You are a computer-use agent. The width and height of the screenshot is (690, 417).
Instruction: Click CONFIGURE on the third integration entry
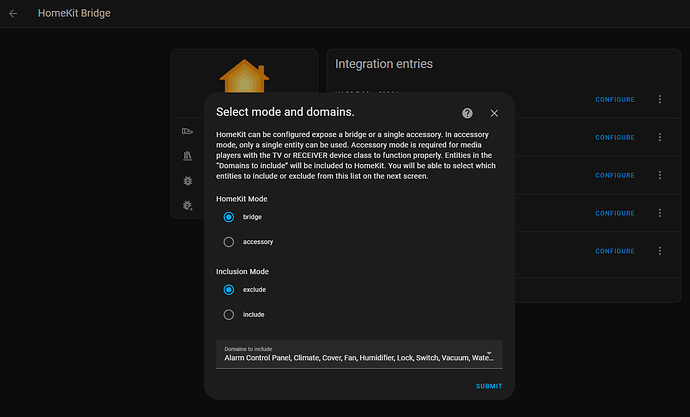coord(615,176)
